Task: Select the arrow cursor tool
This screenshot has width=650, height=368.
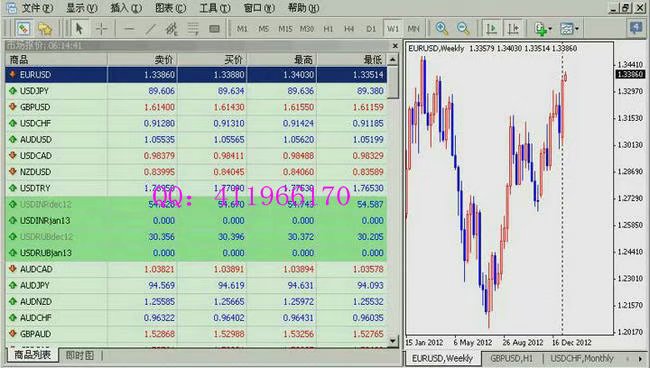Action: pos(79,29)
